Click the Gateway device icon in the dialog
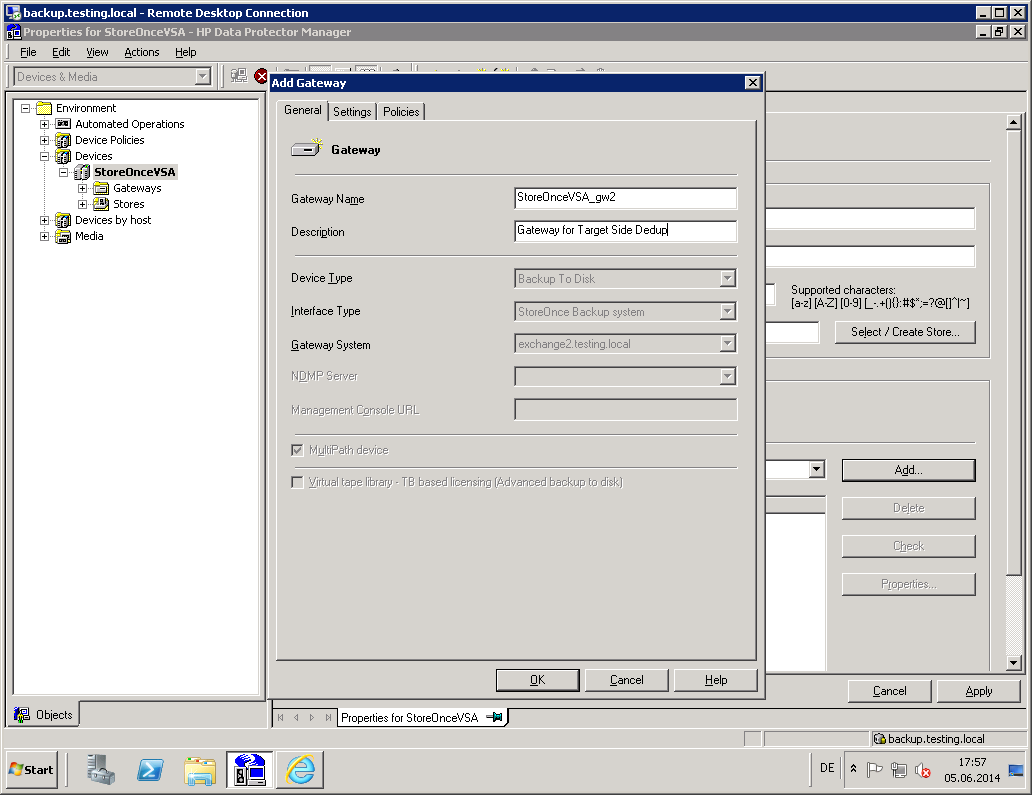Viewport: 1032px width, 795px height. tap(307, 149)
